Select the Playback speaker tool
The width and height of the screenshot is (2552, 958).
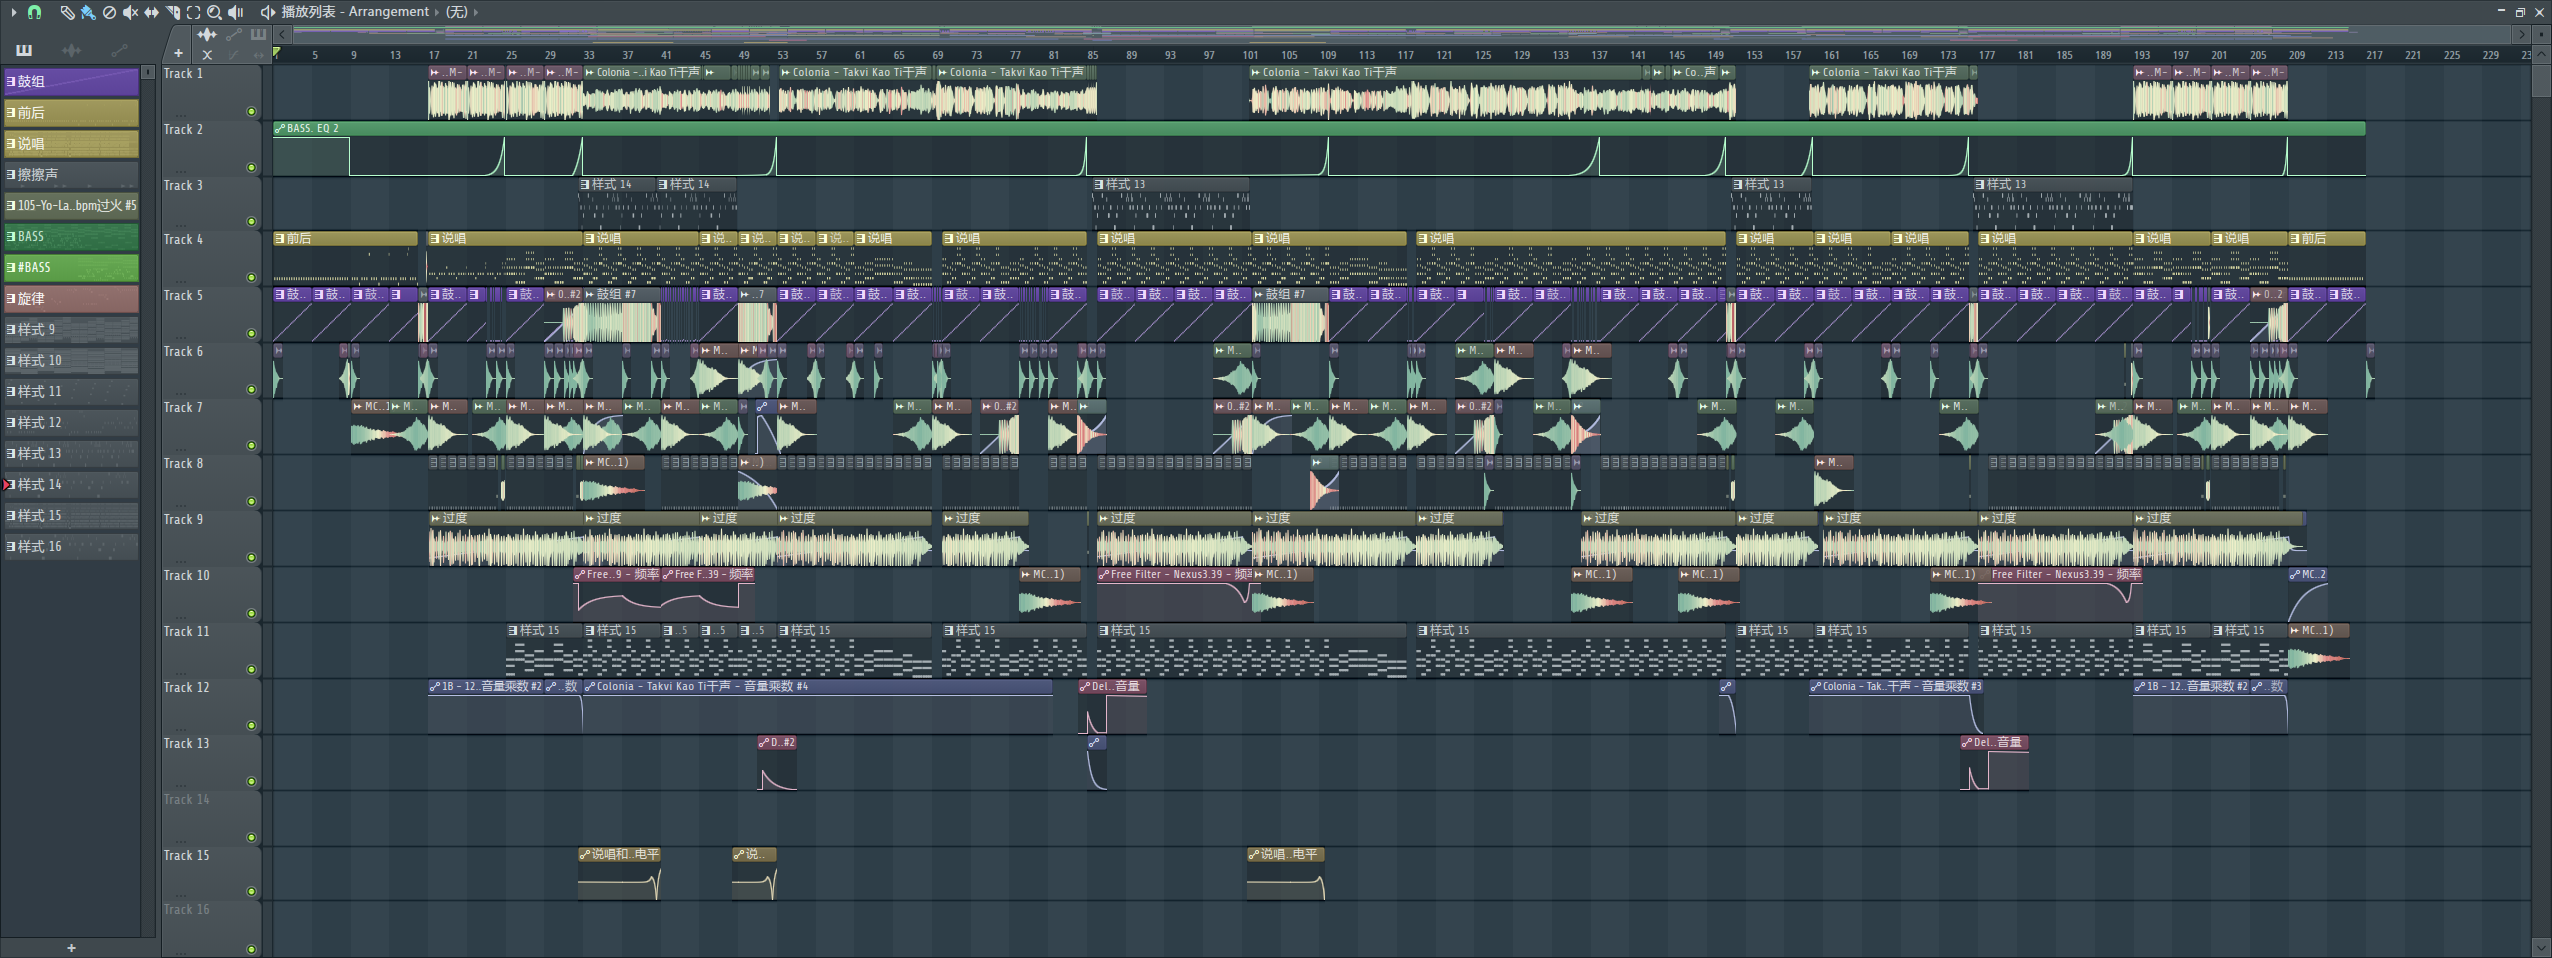tap(236, 12)
